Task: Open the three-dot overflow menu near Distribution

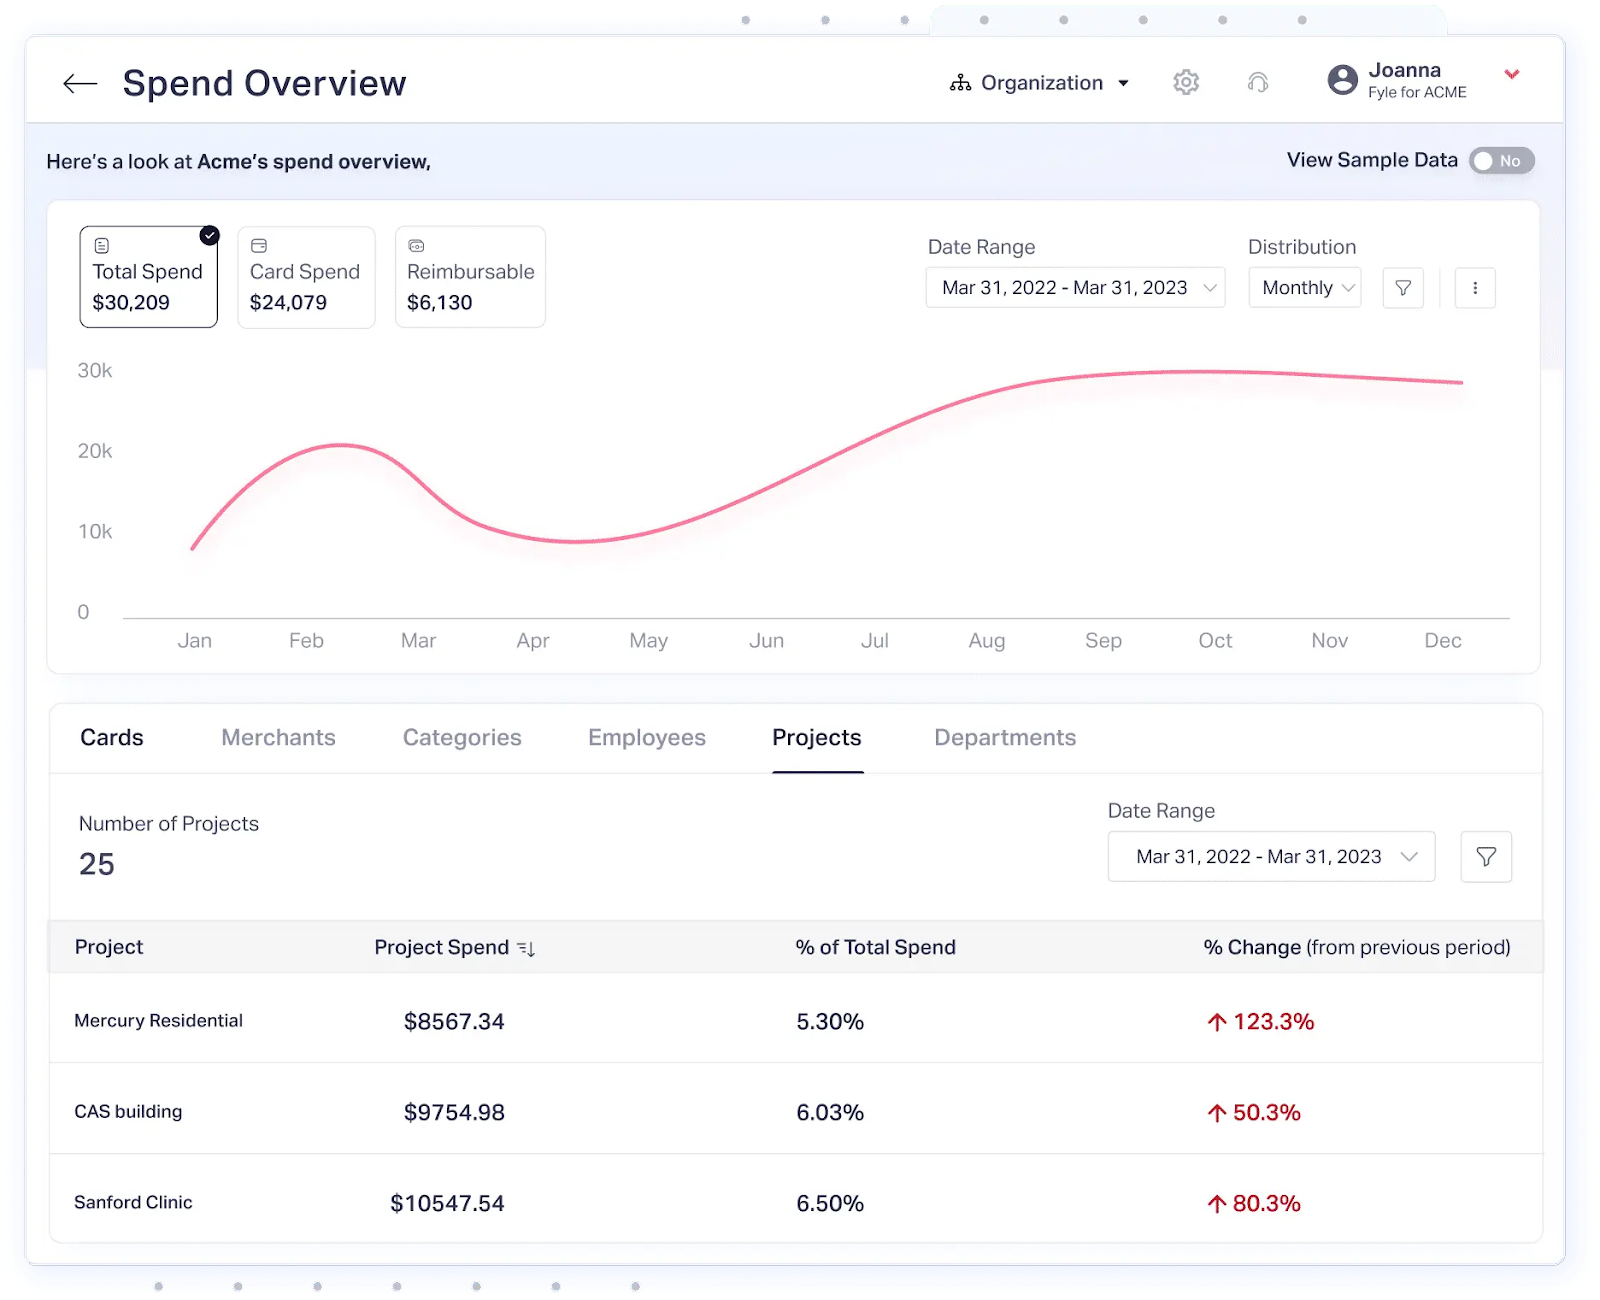Action: pos(1475,287)
